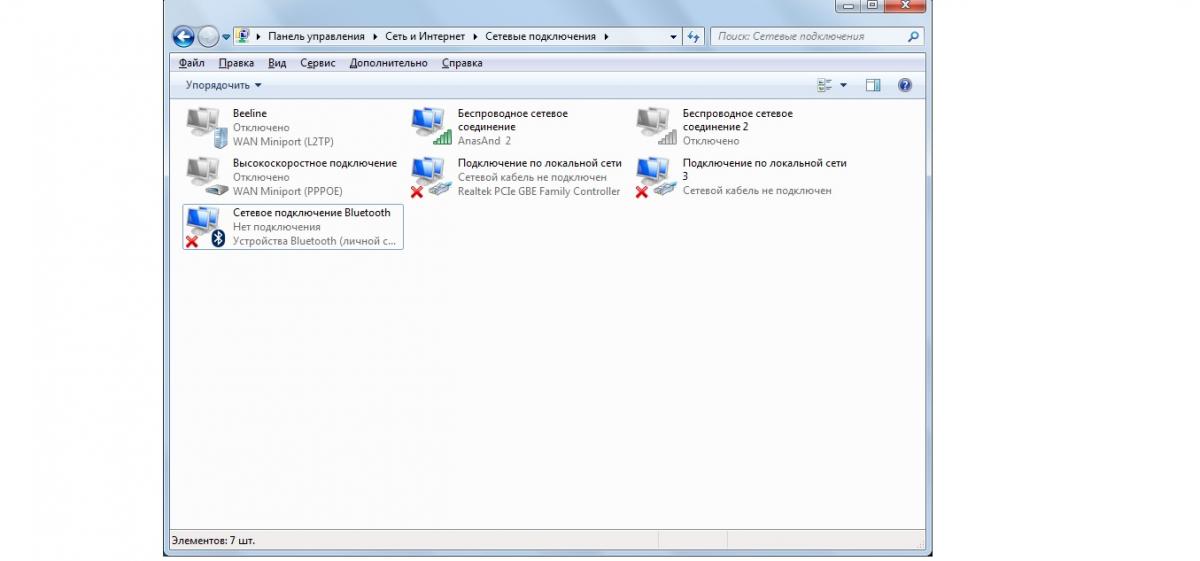Click Элементов: 7 шт. status bar text
Screen dimensions: 1200x561
coord(213,540)
